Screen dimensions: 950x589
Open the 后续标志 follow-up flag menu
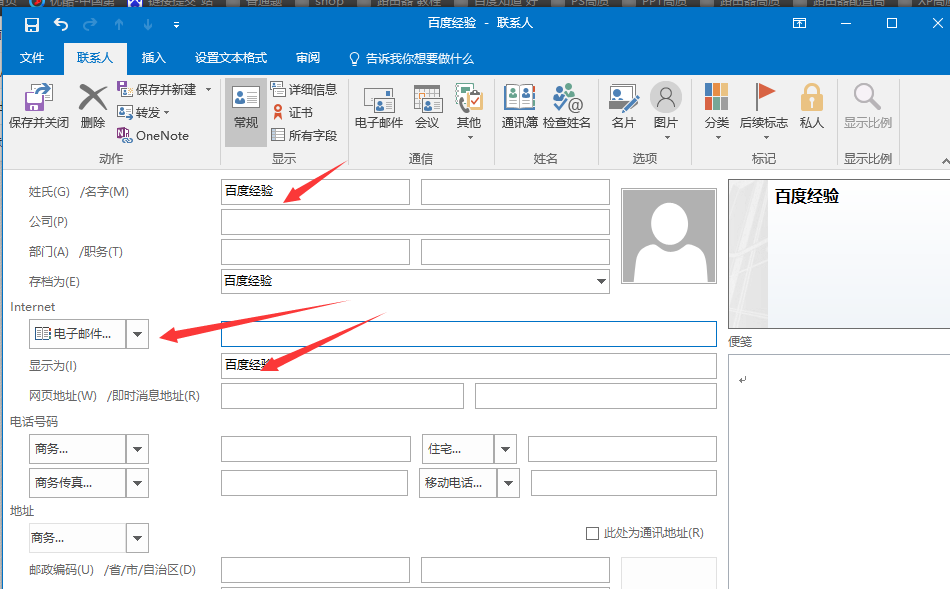click(x=764, y=111)
